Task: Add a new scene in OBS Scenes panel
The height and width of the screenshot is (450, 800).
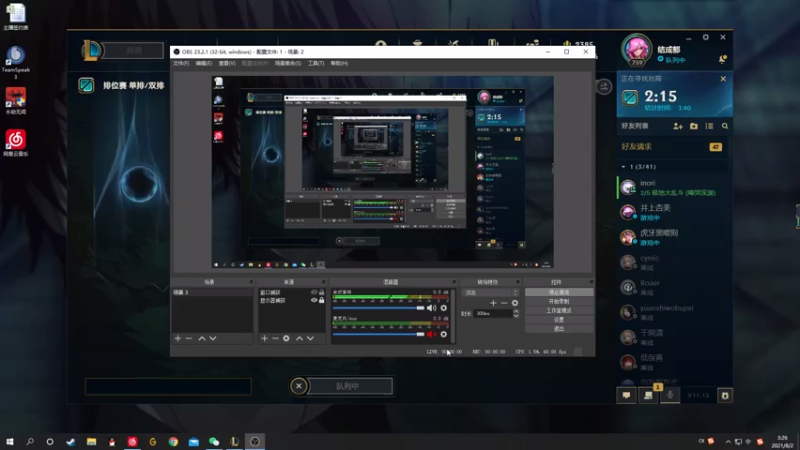Action: [x=178, y=338]
